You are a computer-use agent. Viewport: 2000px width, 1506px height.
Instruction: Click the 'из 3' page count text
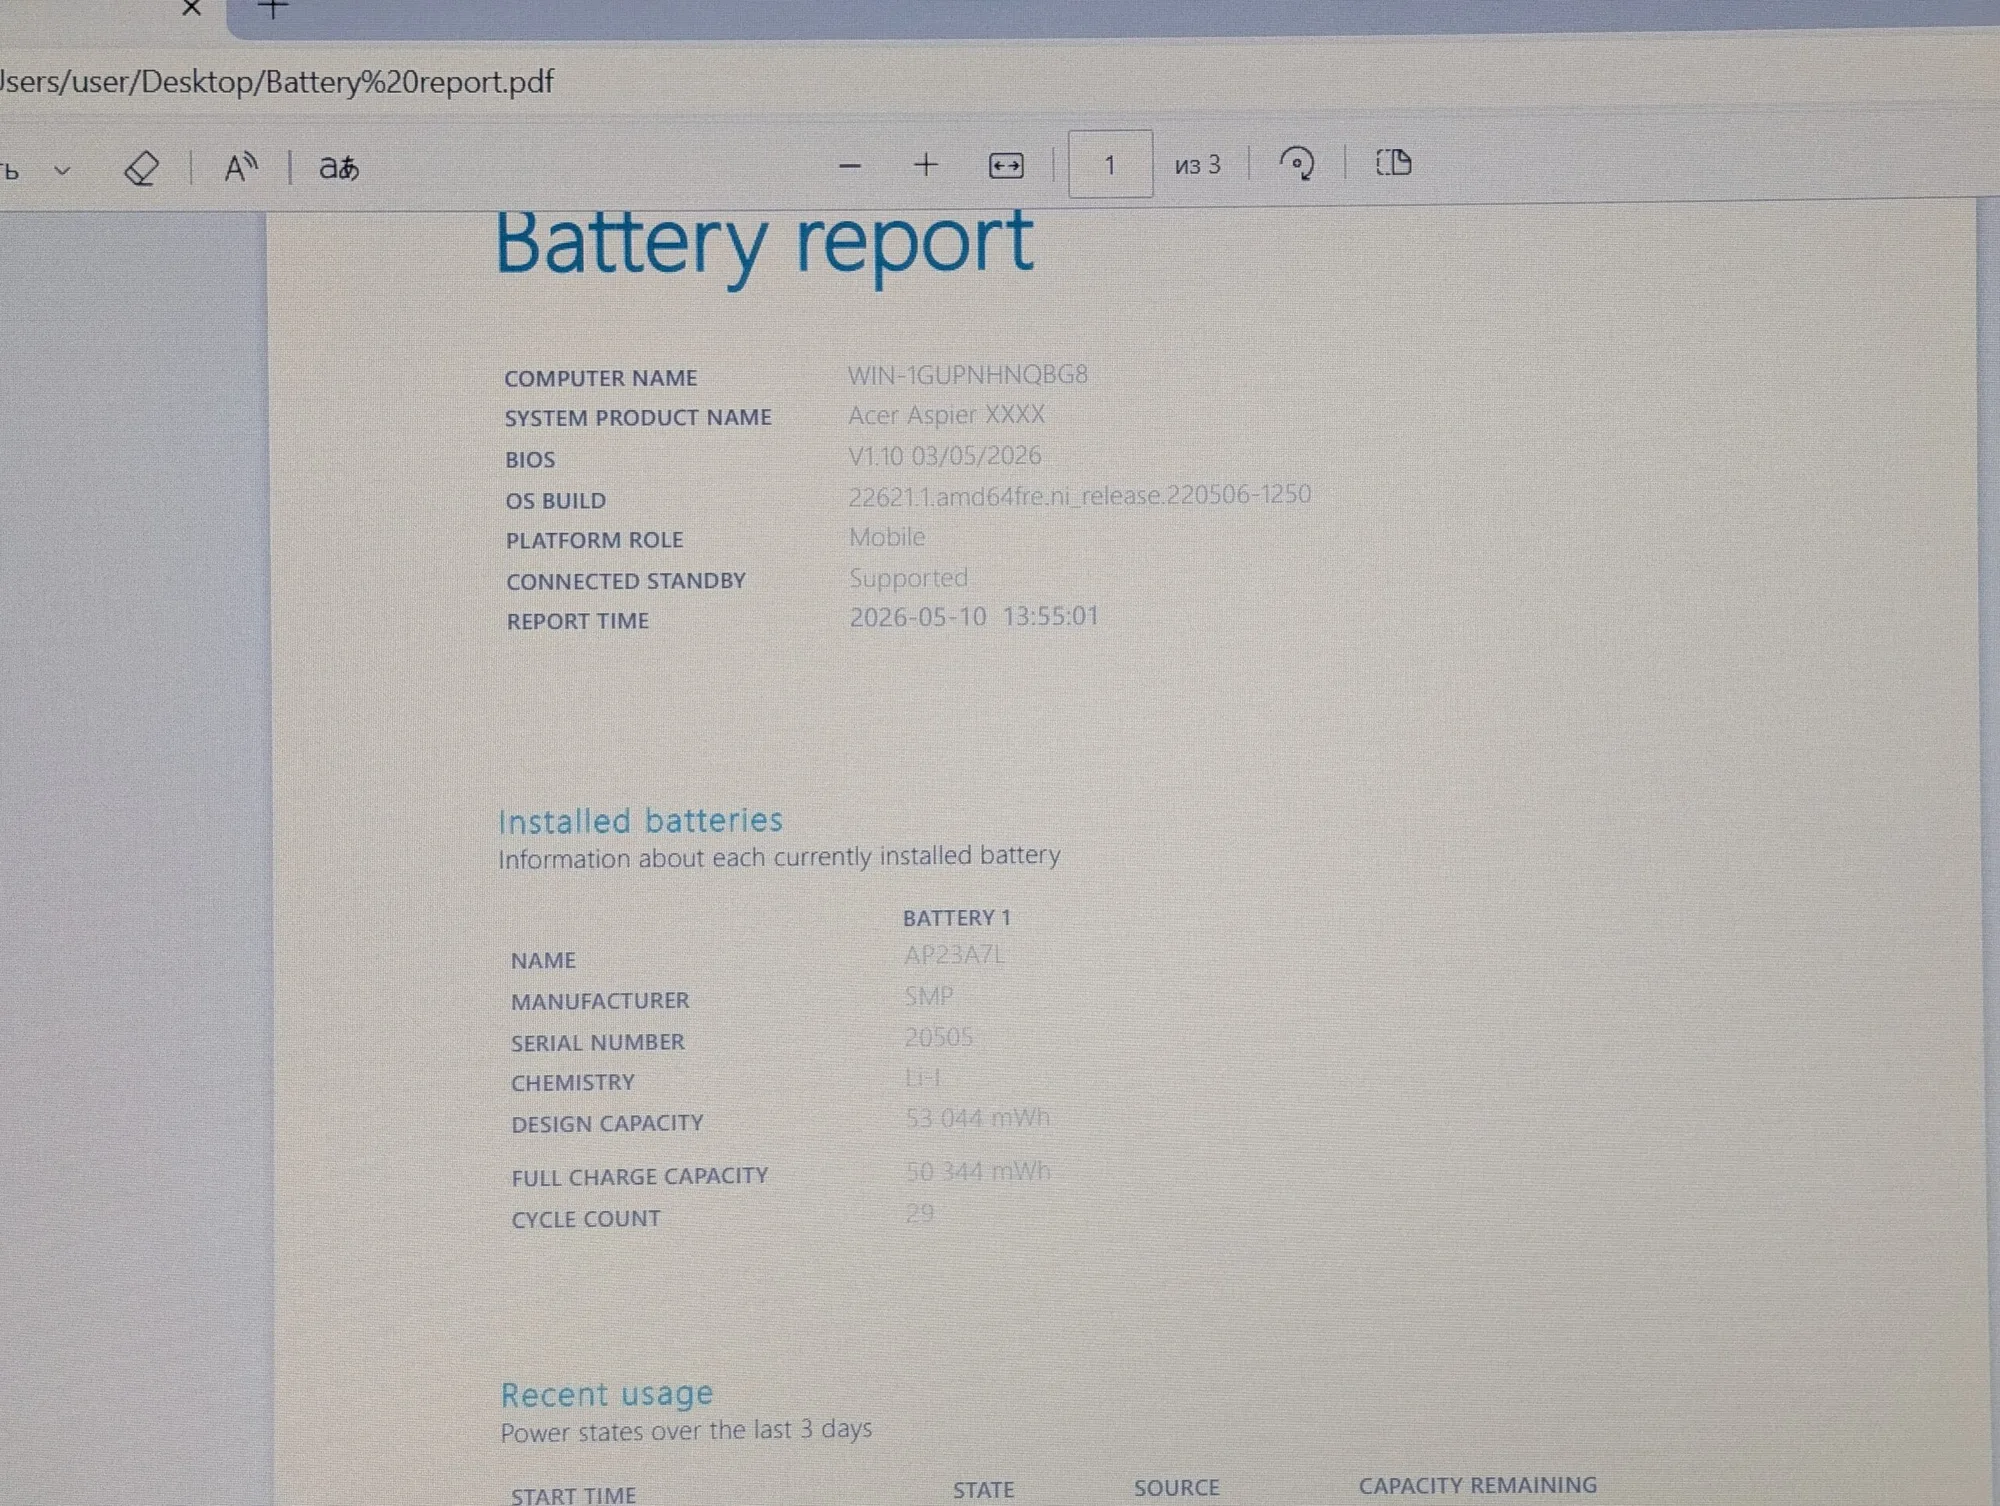(1198, 165)
